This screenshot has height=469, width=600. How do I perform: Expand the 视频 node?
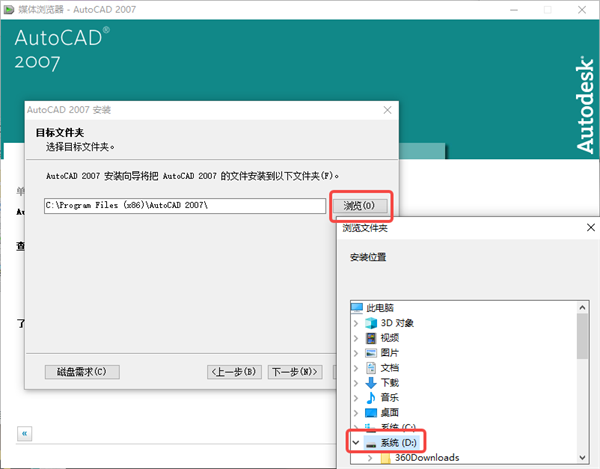point(356,338)
